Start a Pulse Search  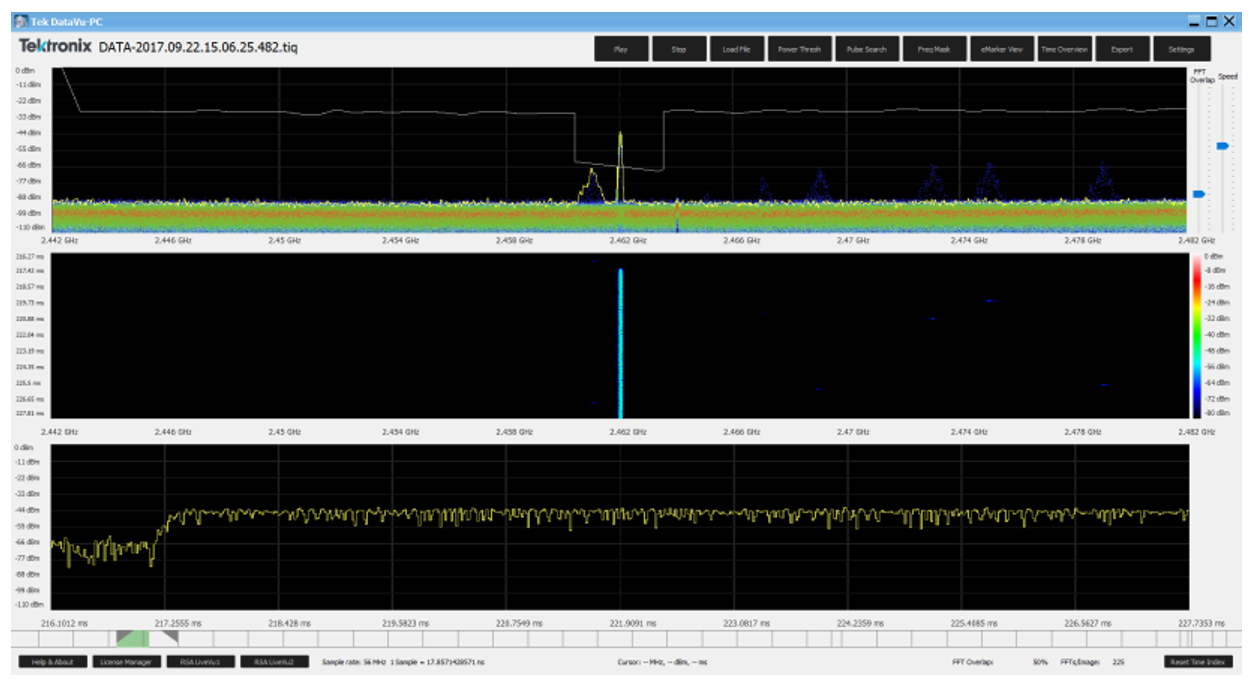[x=865, y=47]
